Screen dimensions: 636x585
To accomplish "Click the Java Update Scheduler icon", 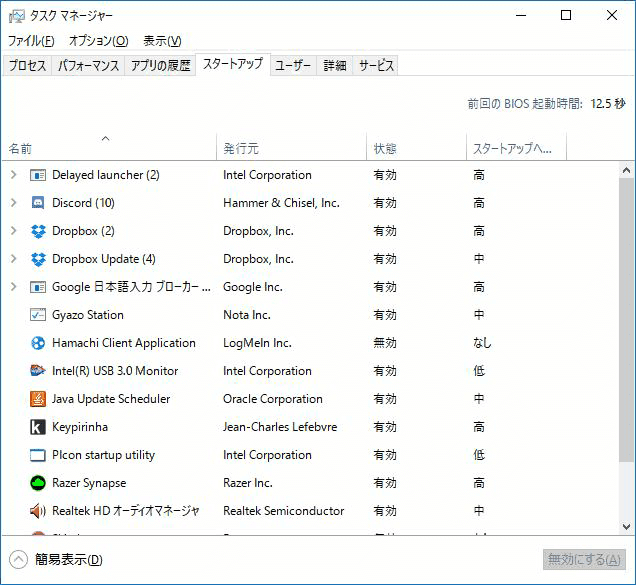I will tap(38, 399).
